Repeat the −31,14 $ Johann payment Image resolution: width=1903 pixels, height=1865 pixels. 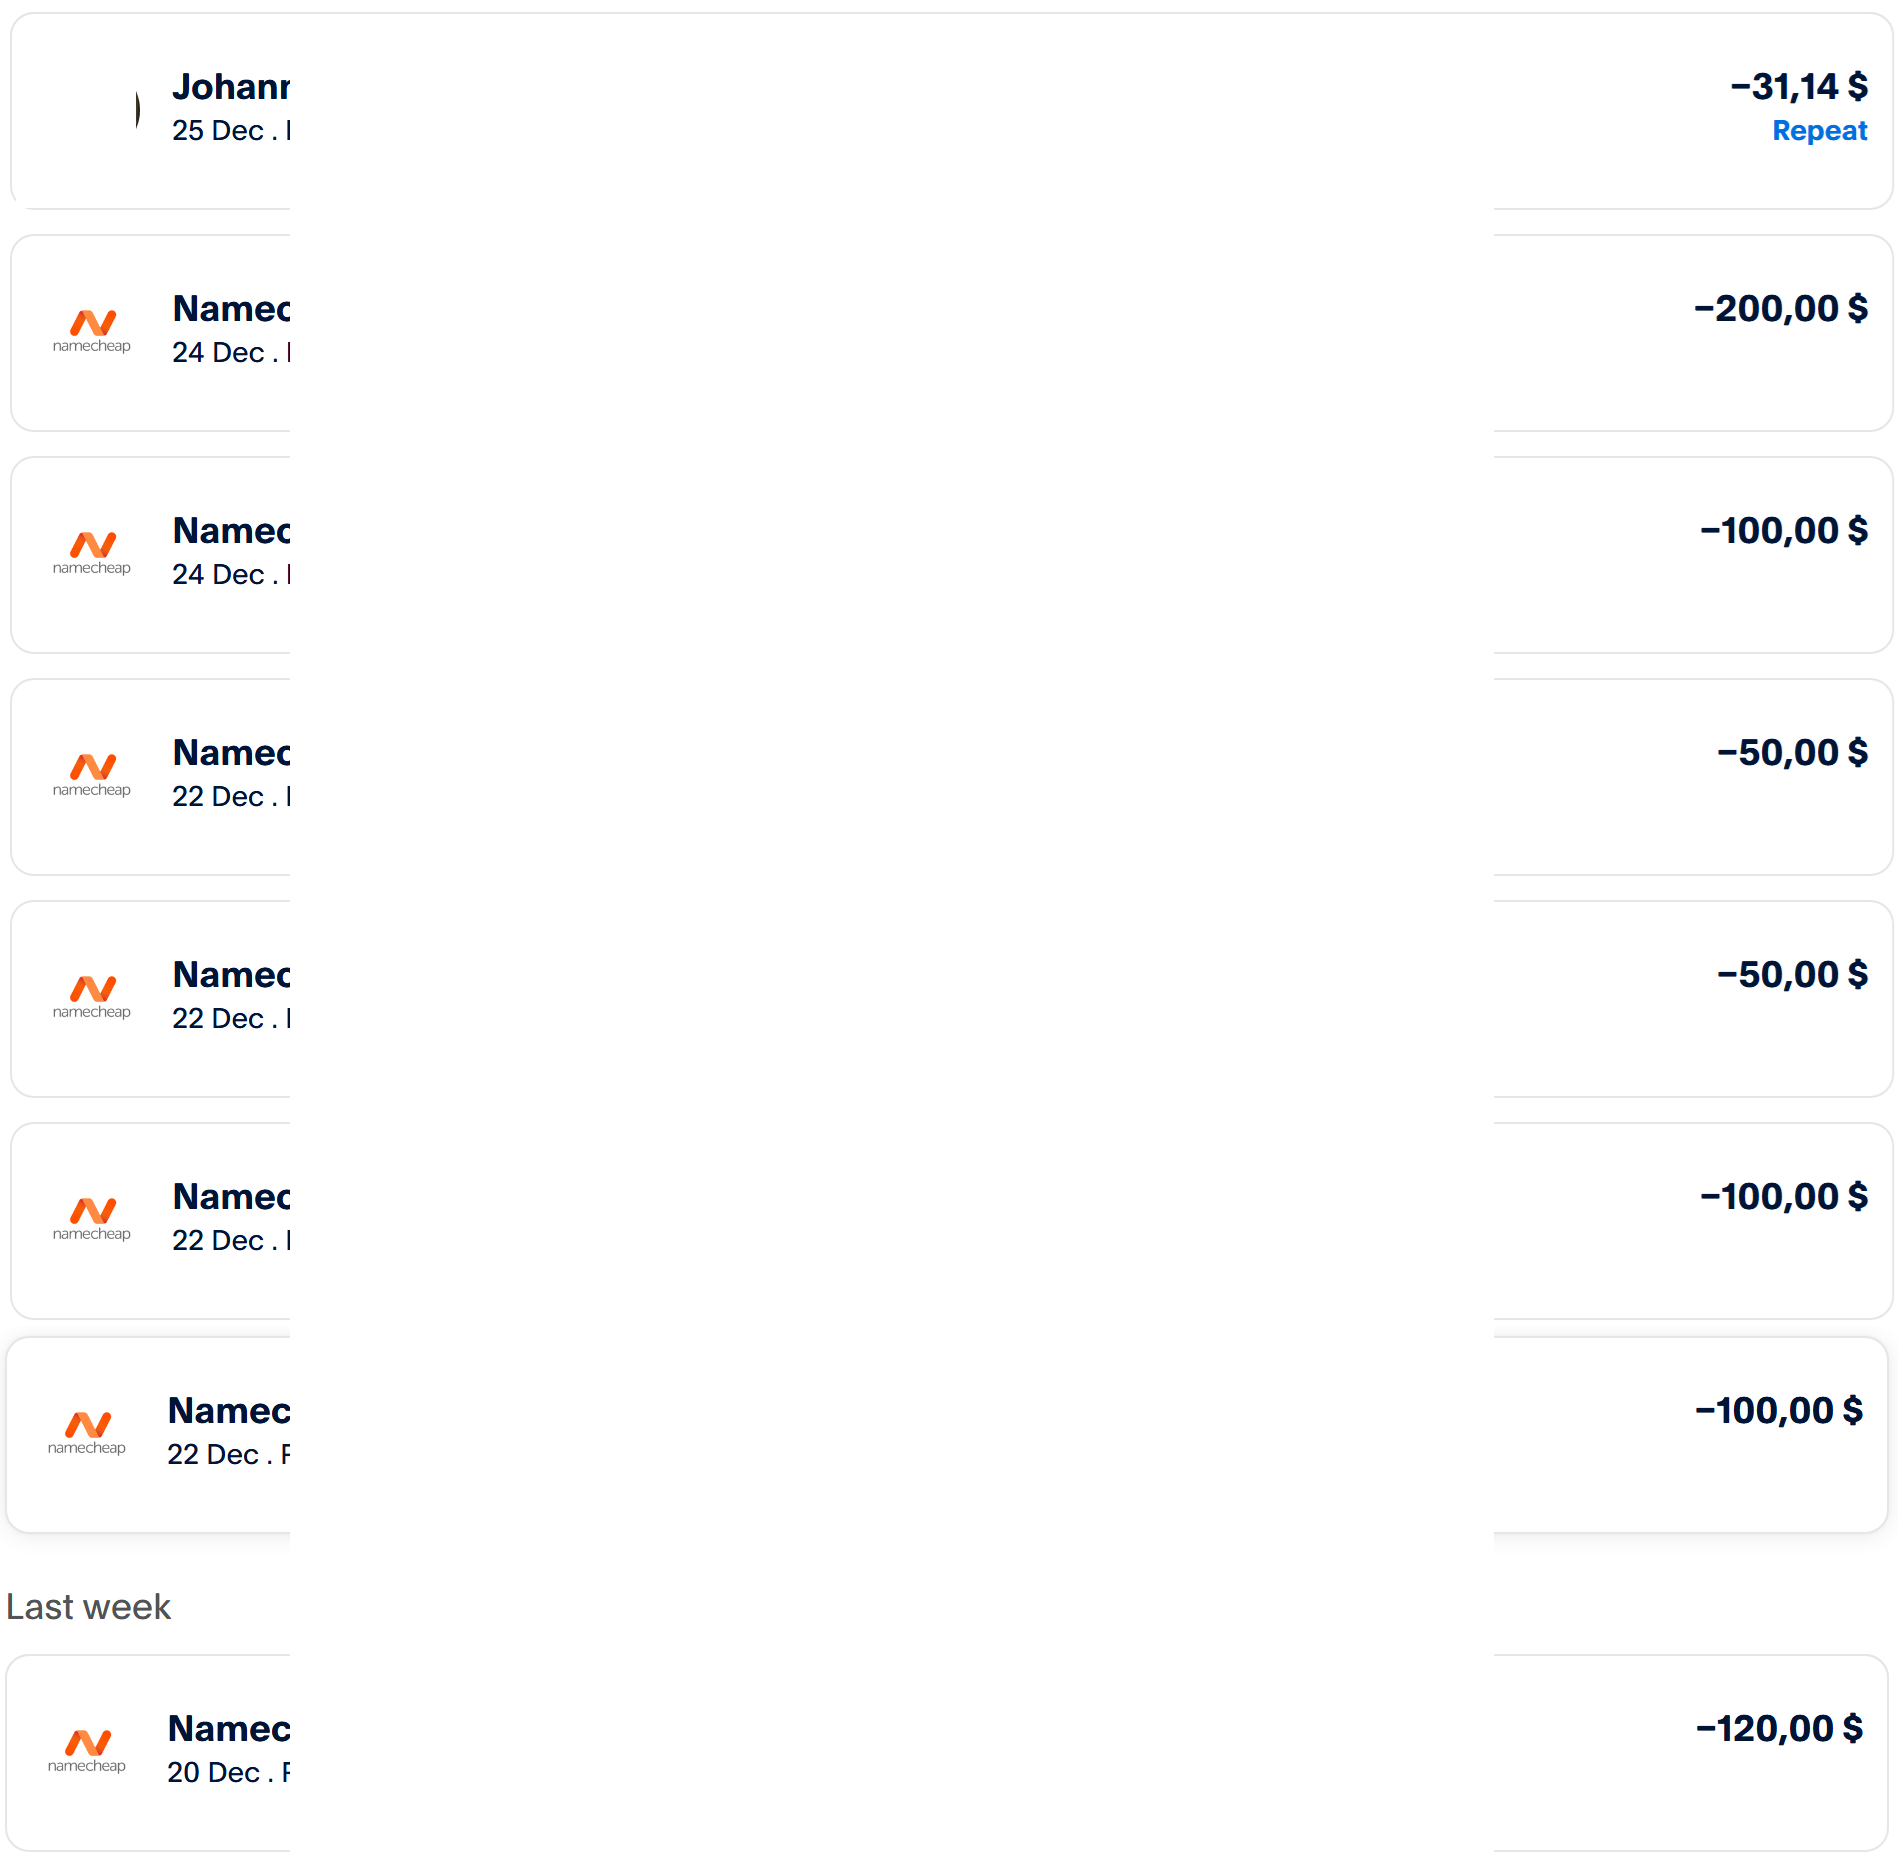[x=1818, y=131]
